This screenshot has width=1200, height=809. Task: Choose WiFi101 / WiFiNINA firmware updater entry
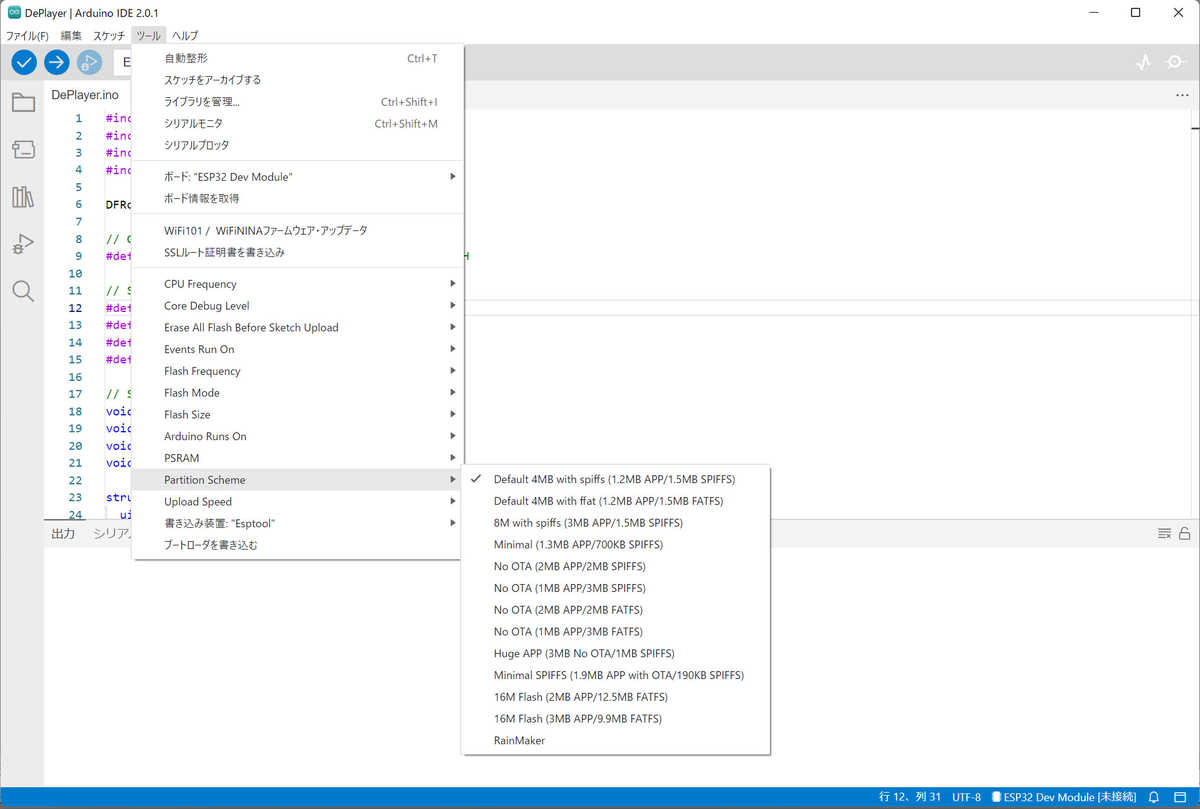[298, 231]
